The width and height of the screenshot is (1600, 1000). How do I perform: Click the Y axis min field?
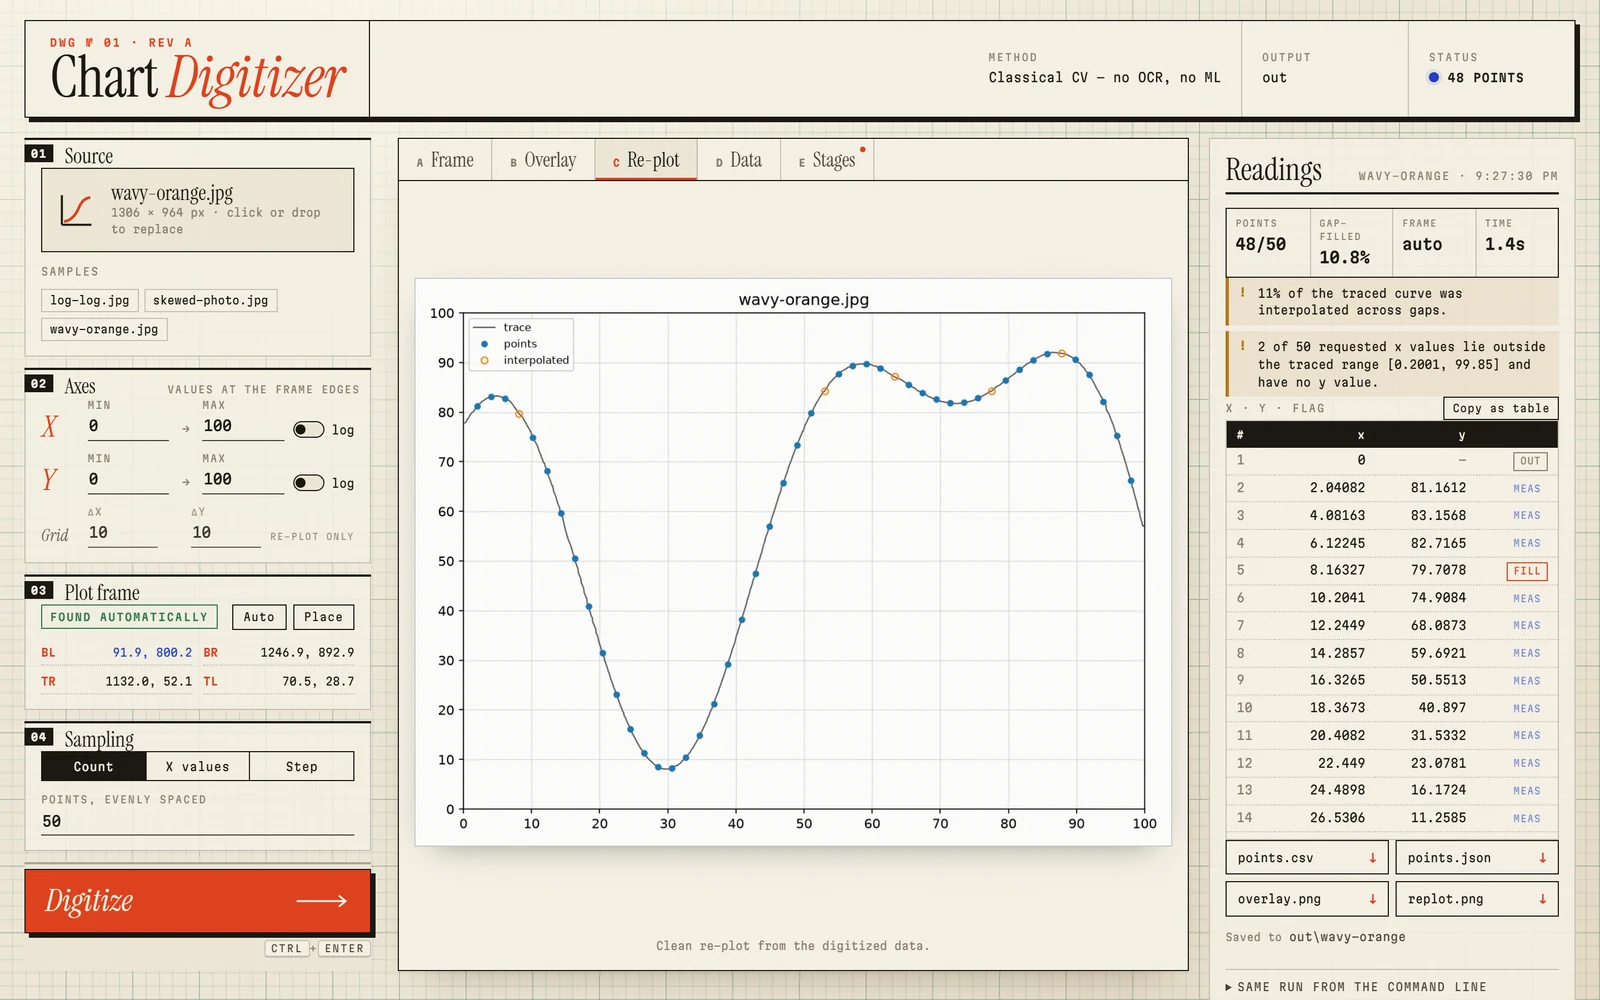[x=128, y=480]
